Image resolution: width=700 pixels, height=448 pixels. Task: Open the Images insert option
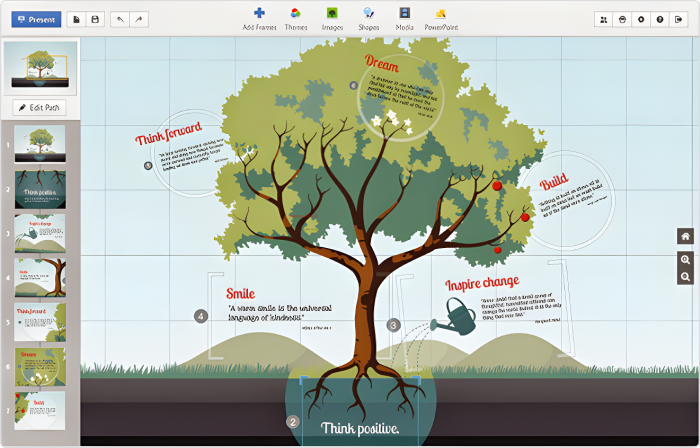[x=332, y=19]
